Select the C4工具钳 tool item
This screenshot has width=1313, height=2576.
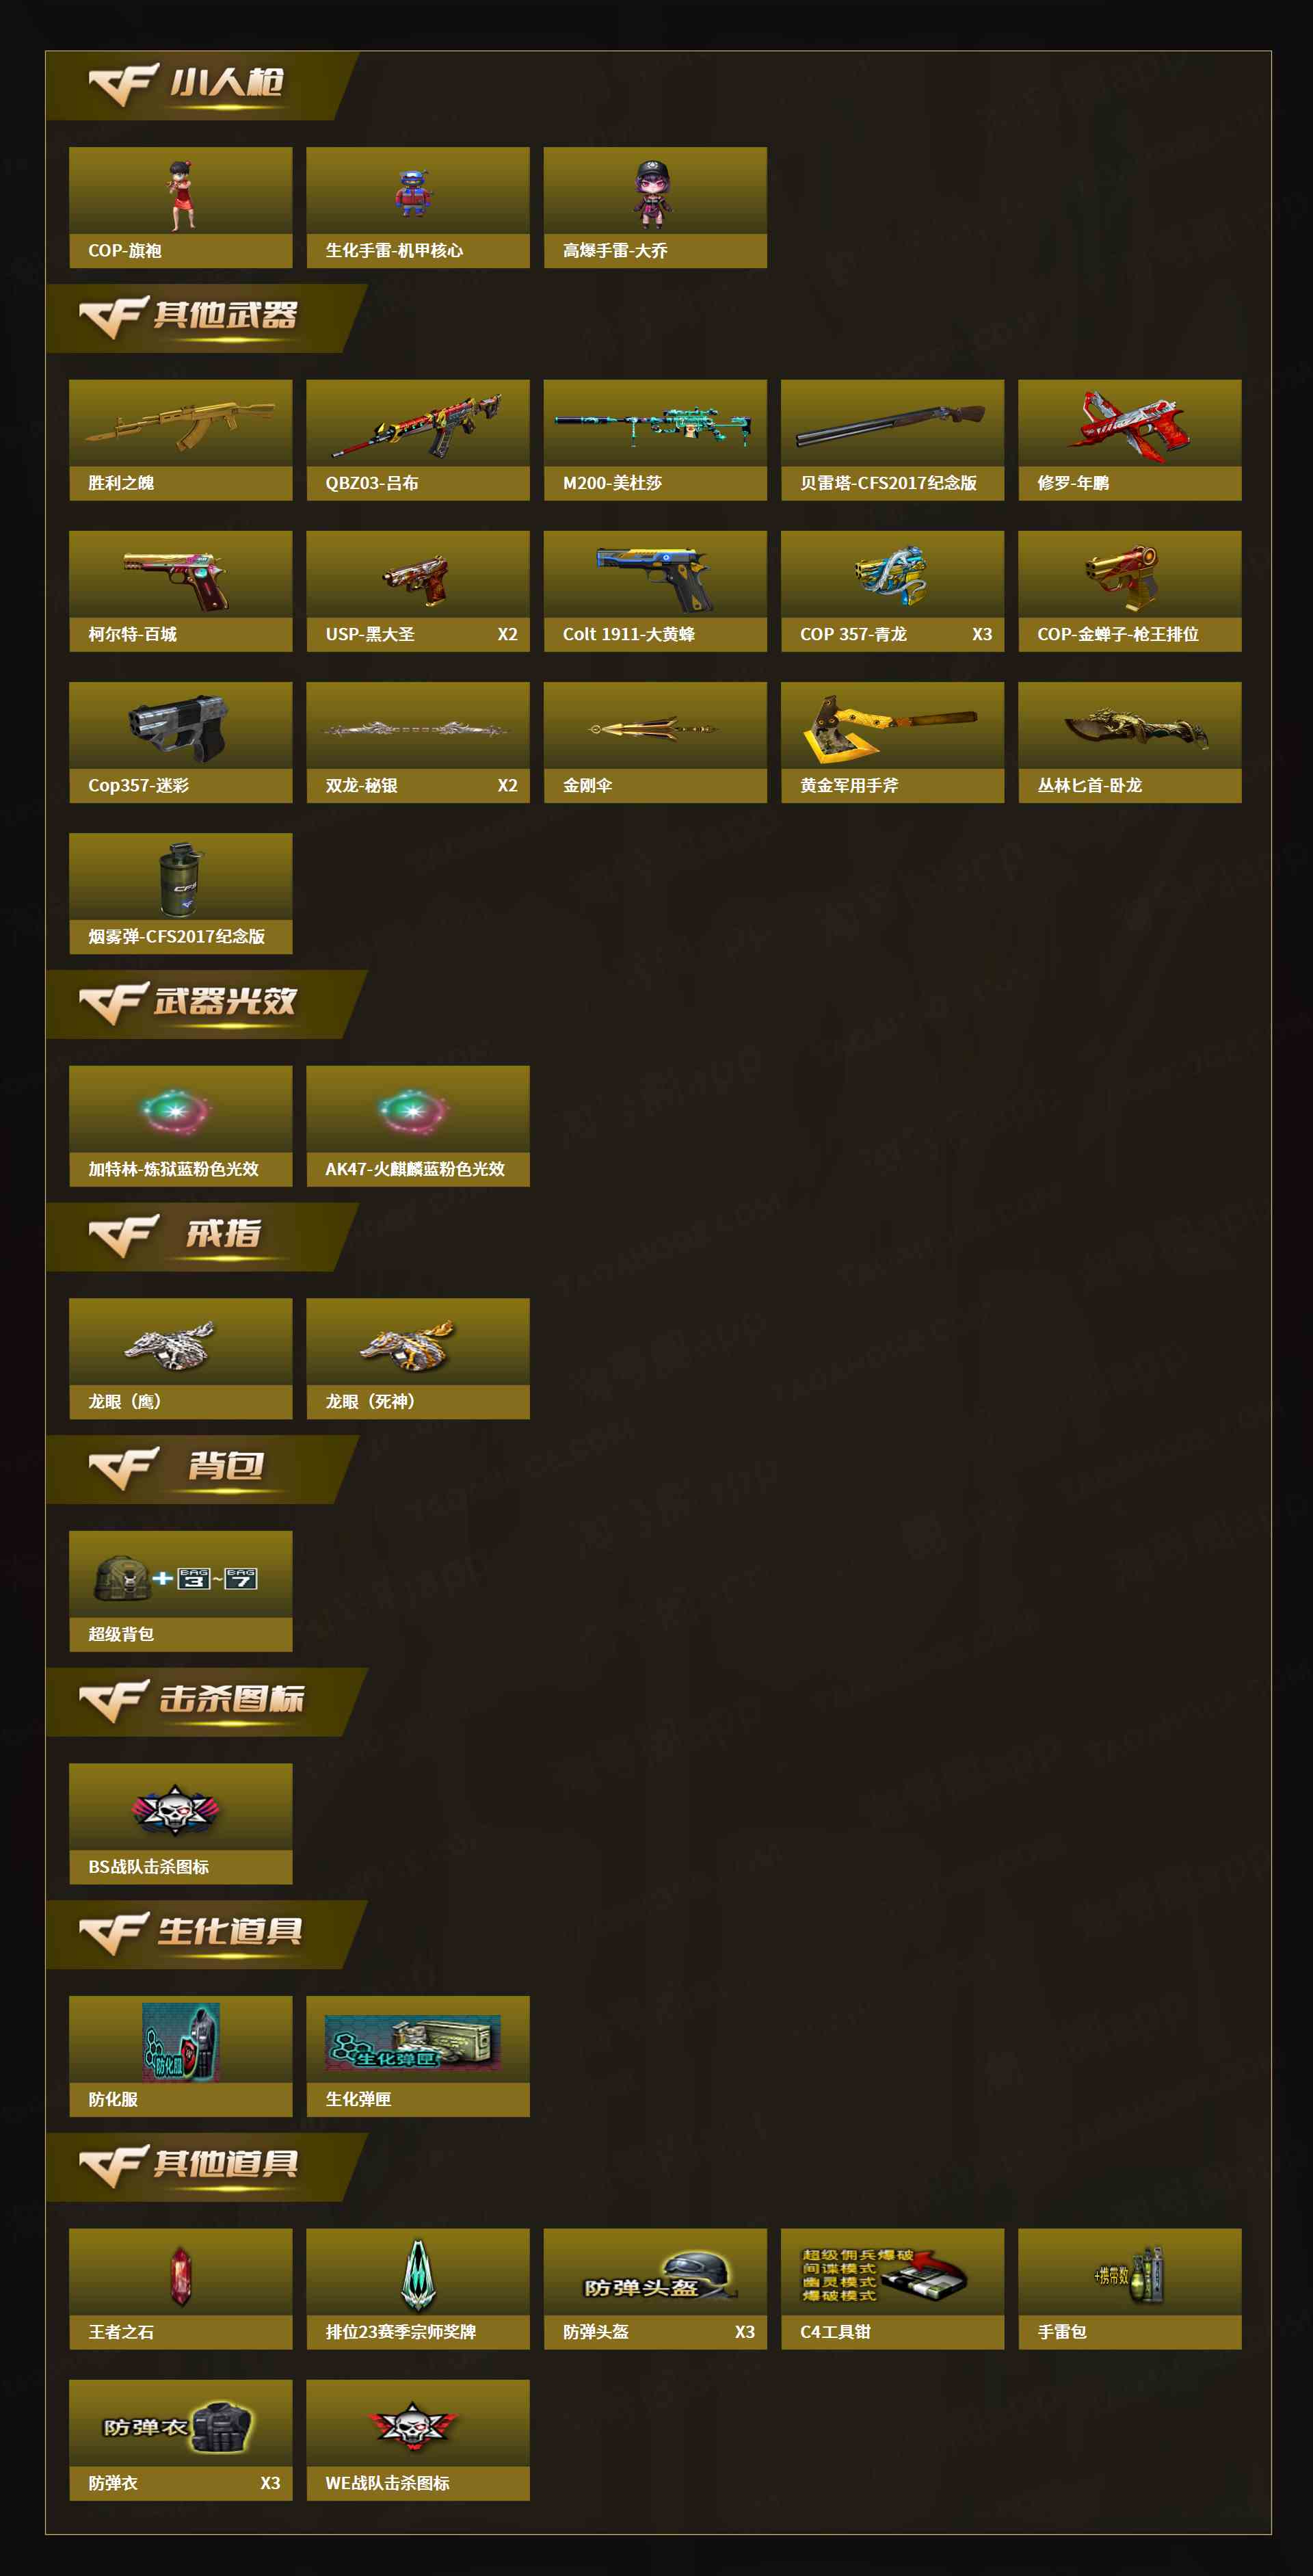point(892,2289)
